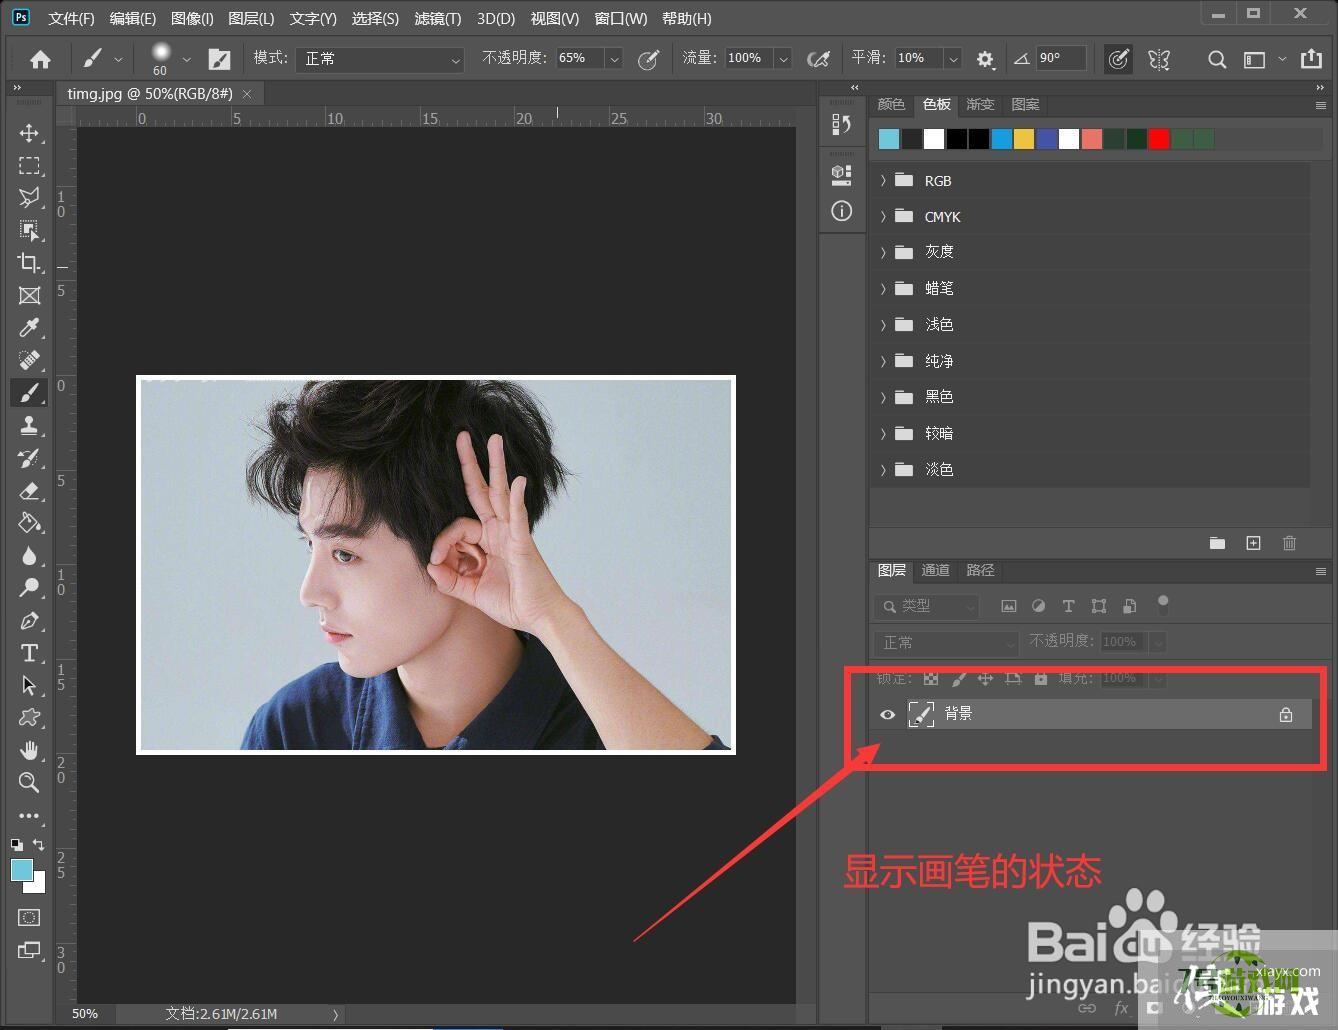Pick the red swatch in recent colors
Viewport: 1338px width, 1030px height.
pos(1159,139)
